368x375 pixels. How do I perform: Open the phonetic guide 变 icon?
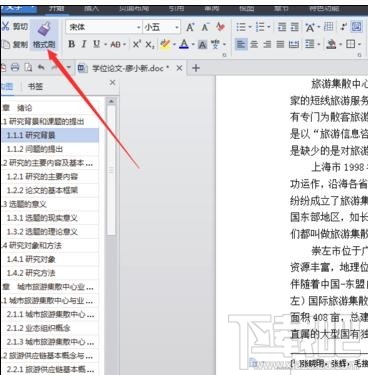216,44
